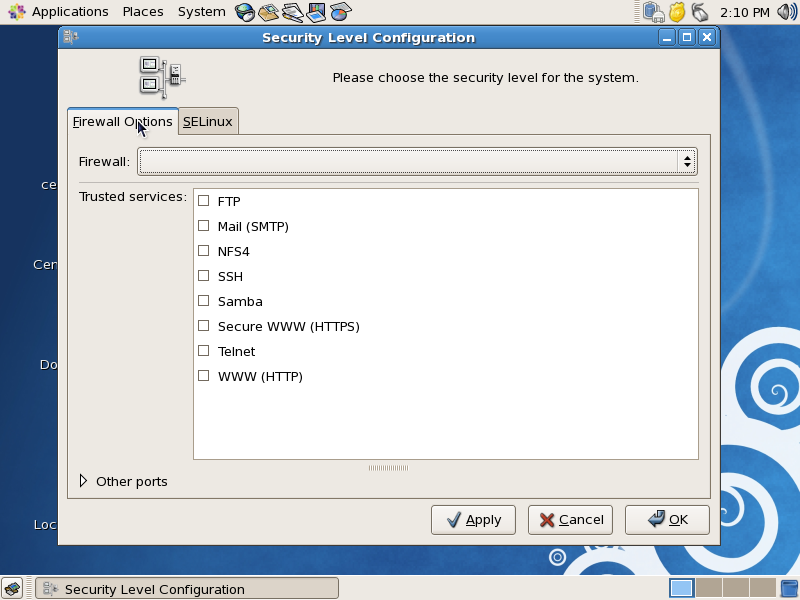This screenshot has height=600, width=800.
Task: Apply the firewall settings
Action: coord(473,519)
